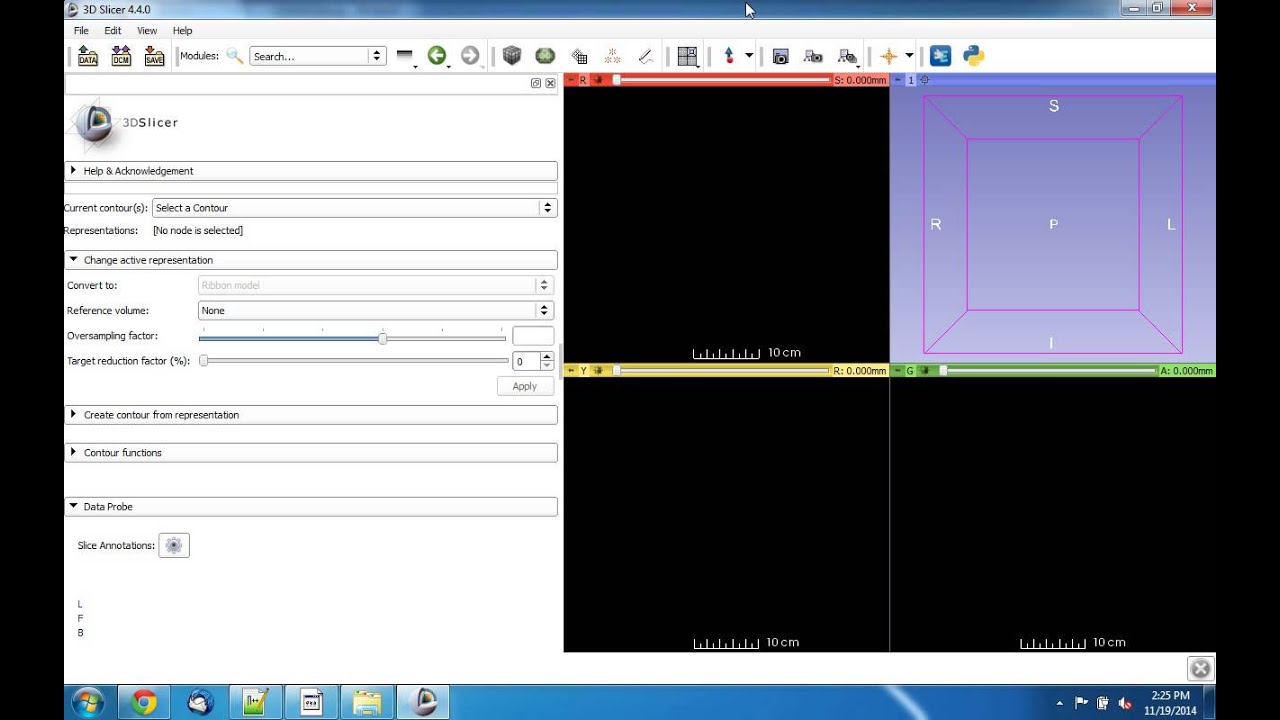Click the grey forward module arrow
The width and height of the screenshot is (1280, 720).
coord(470,56)
